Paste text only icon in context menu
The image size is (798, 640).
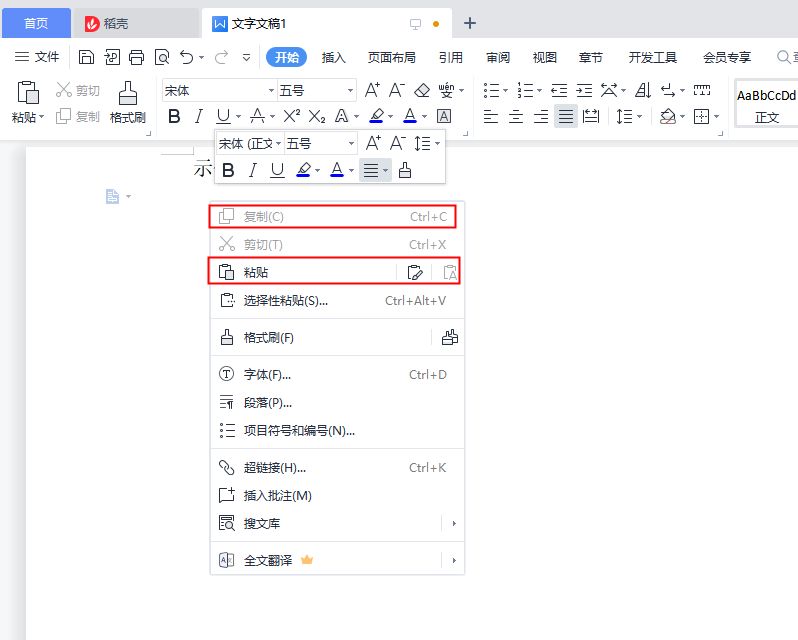(x=449, y=273)
